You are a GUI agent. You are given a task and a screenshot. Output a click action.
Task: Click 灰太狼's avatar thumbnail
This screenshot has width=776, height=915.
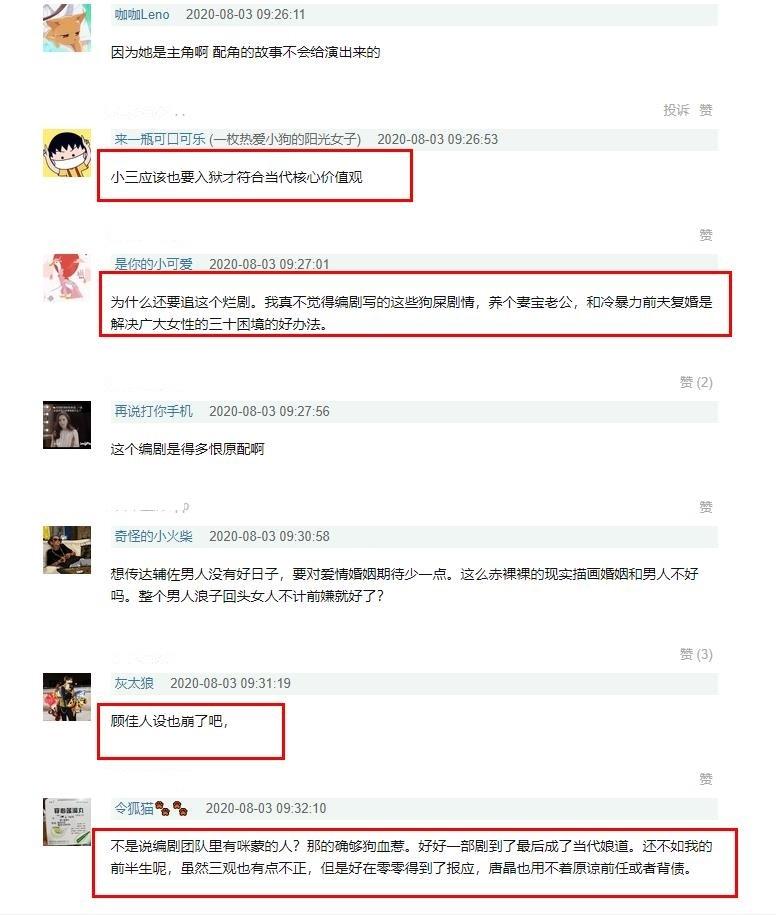[67, 697]
